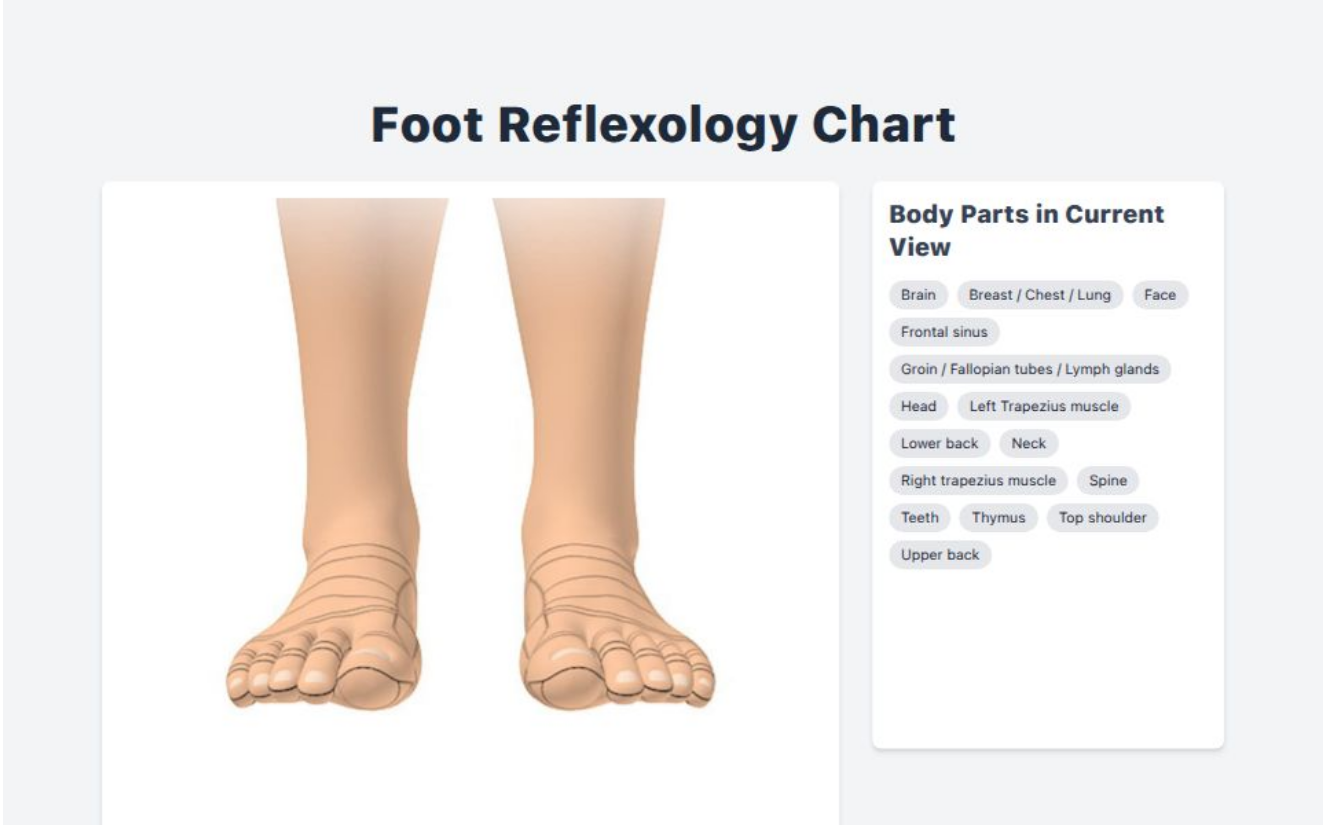Select the Thymus body part tag
The width and height of the screenshot is (1326, 825).
[x=1000, y=517]
